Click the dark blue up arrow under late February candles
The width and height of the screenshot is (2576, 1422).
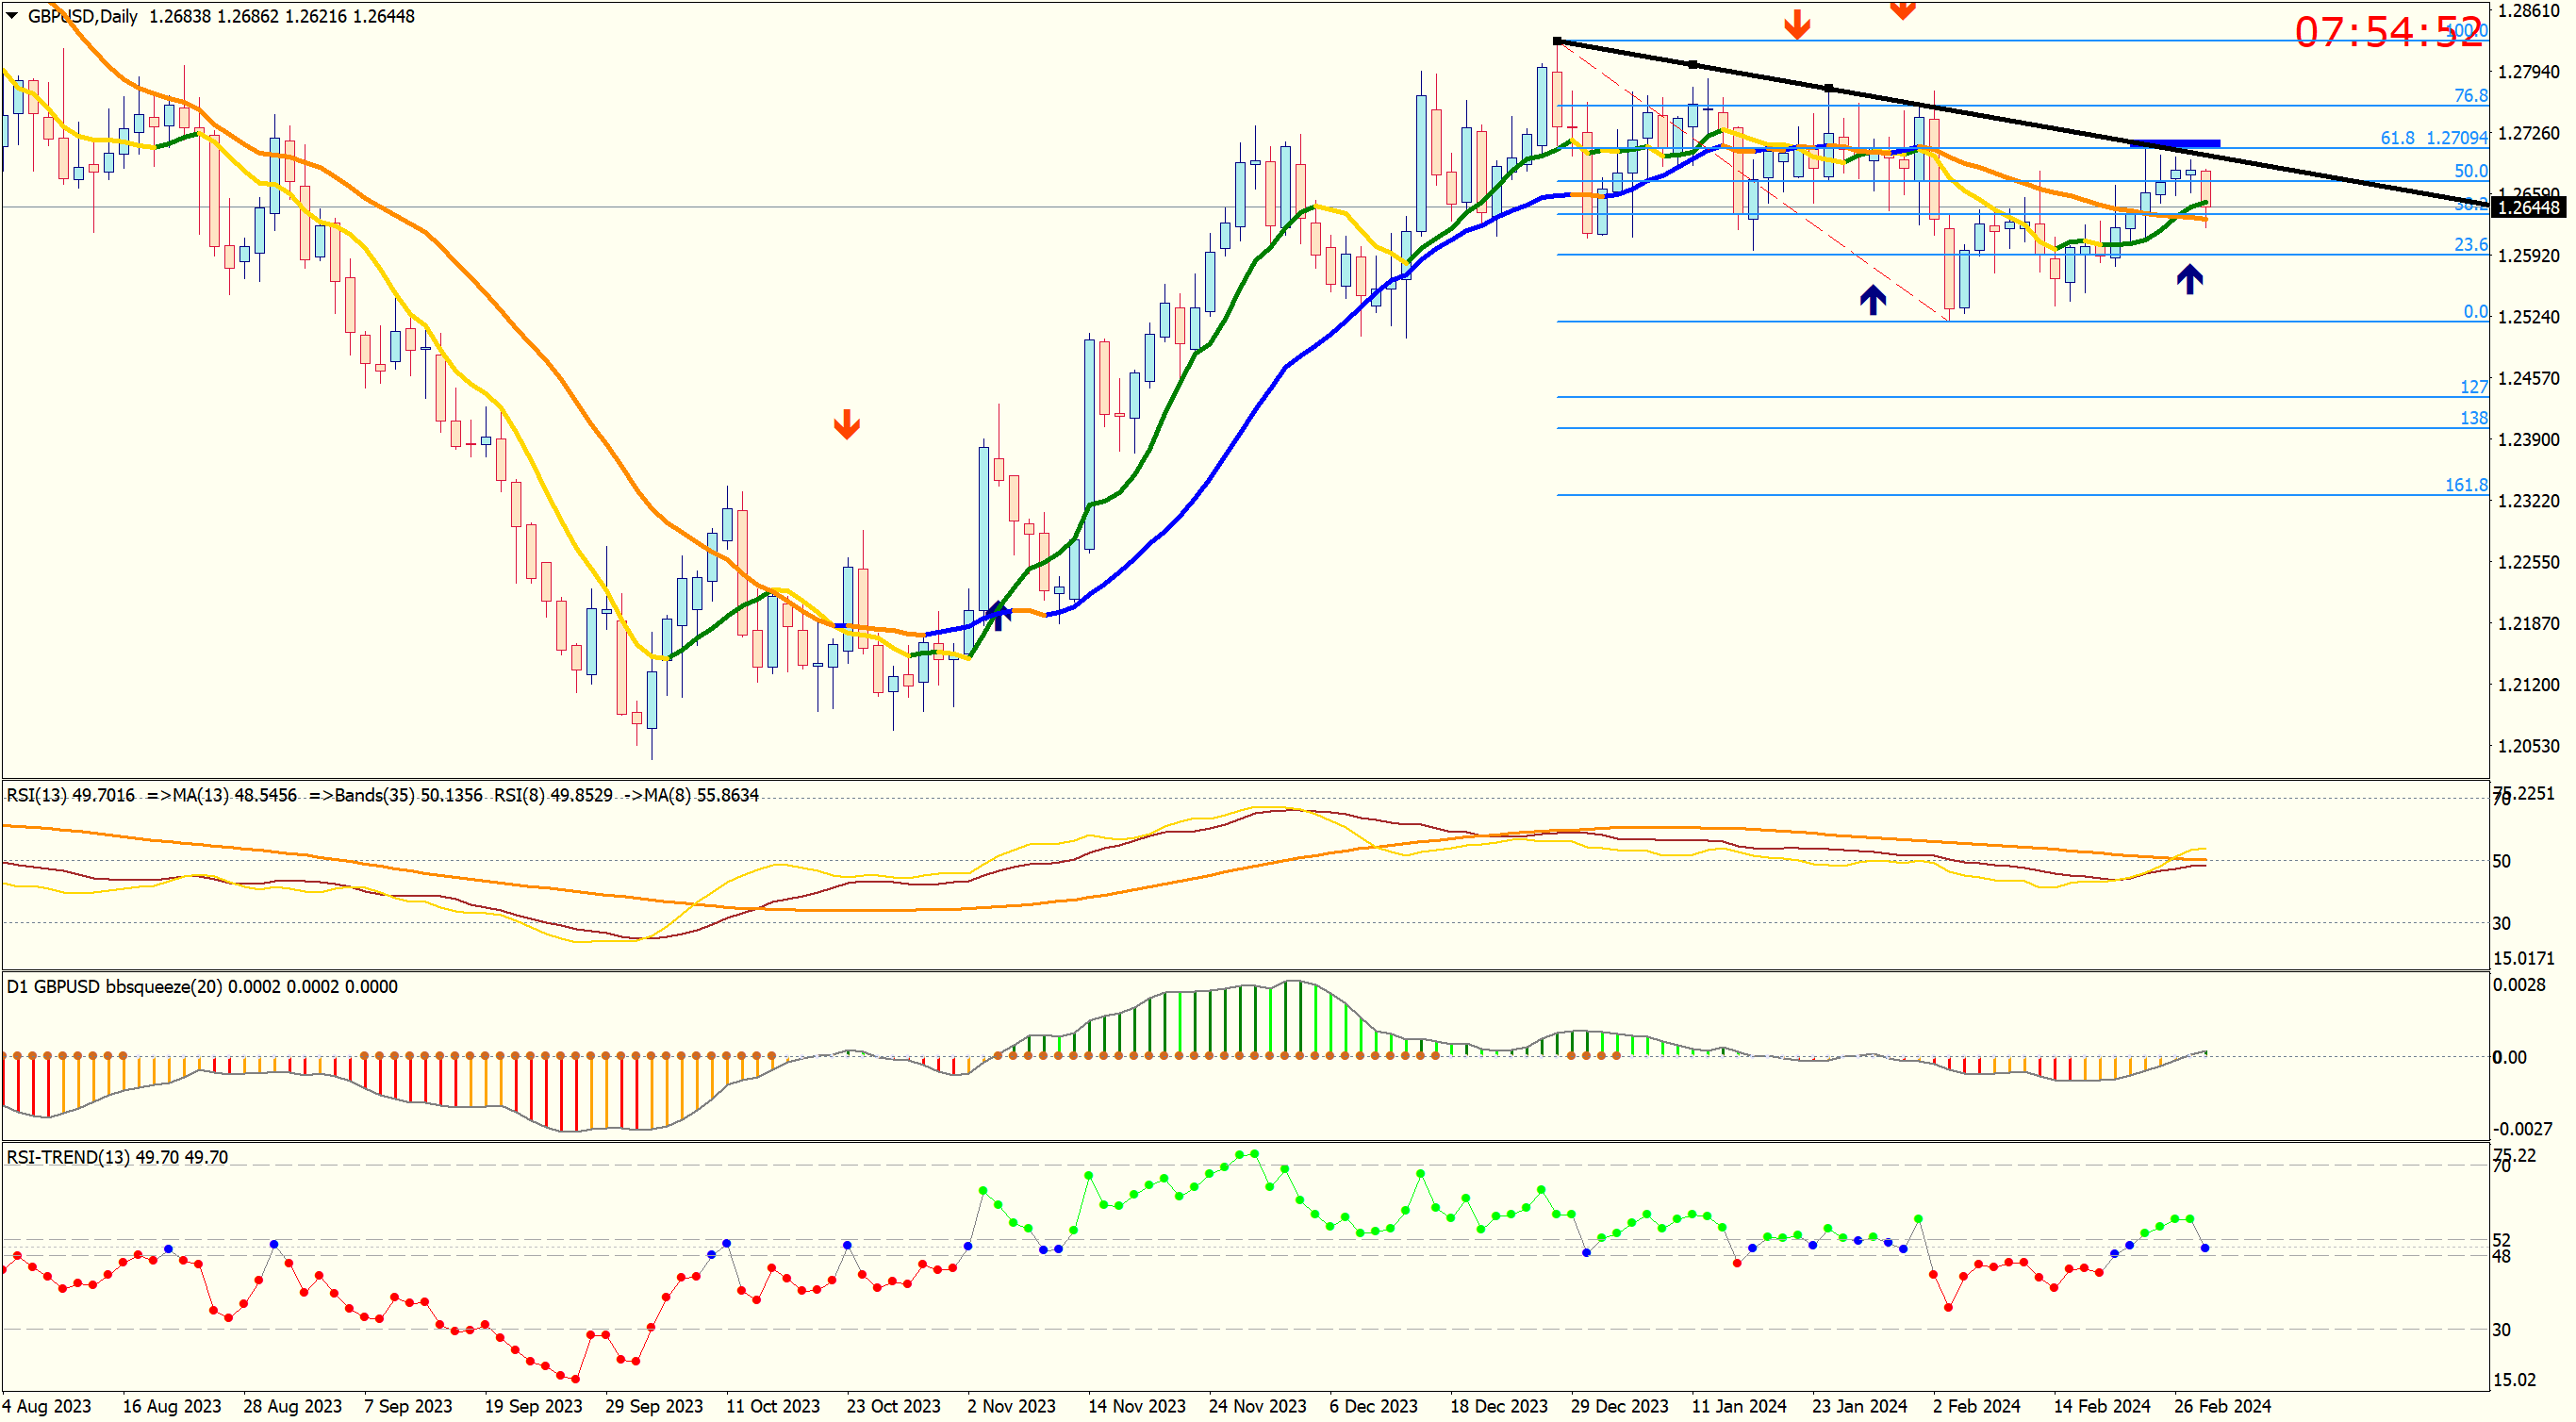point(2189,279)
